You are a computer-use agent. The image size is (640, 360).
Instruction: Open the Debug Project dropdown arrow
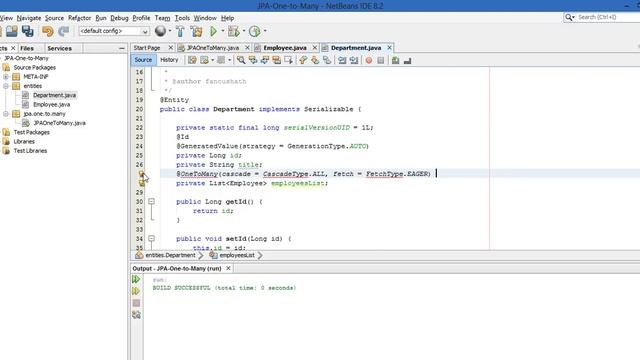(244, 31)
